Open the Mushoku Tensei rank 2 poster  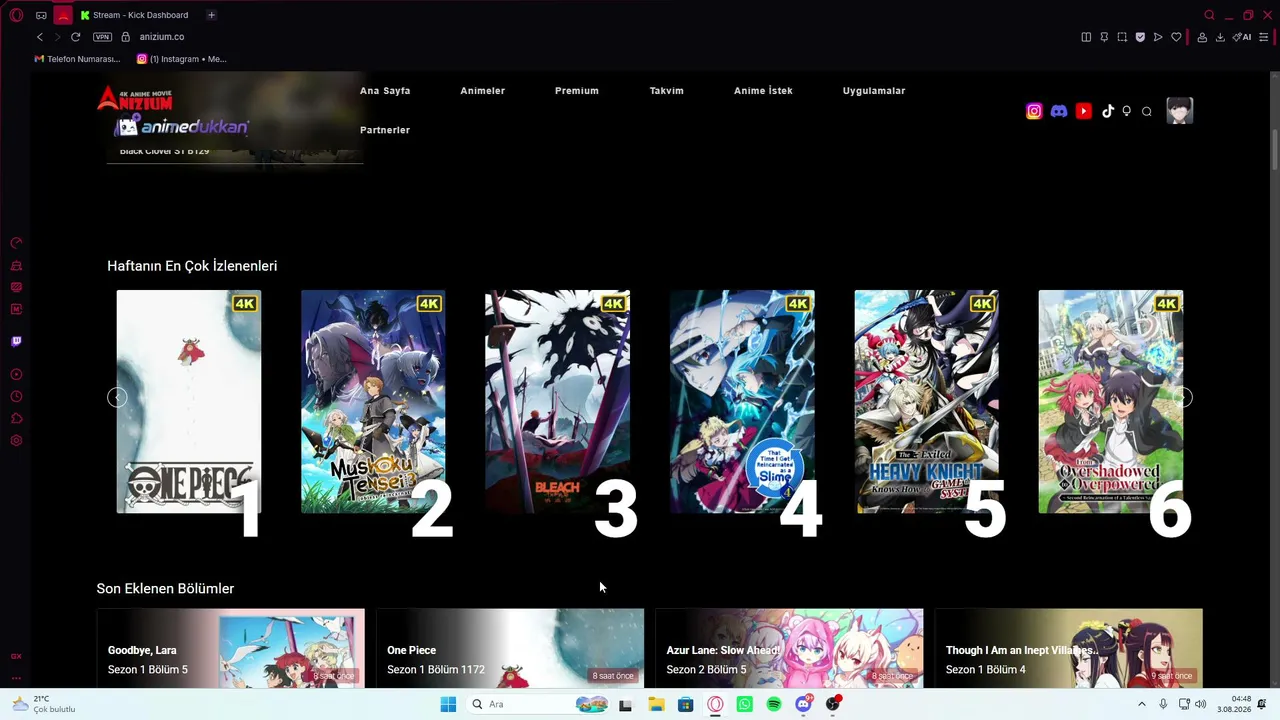(373, 402)
